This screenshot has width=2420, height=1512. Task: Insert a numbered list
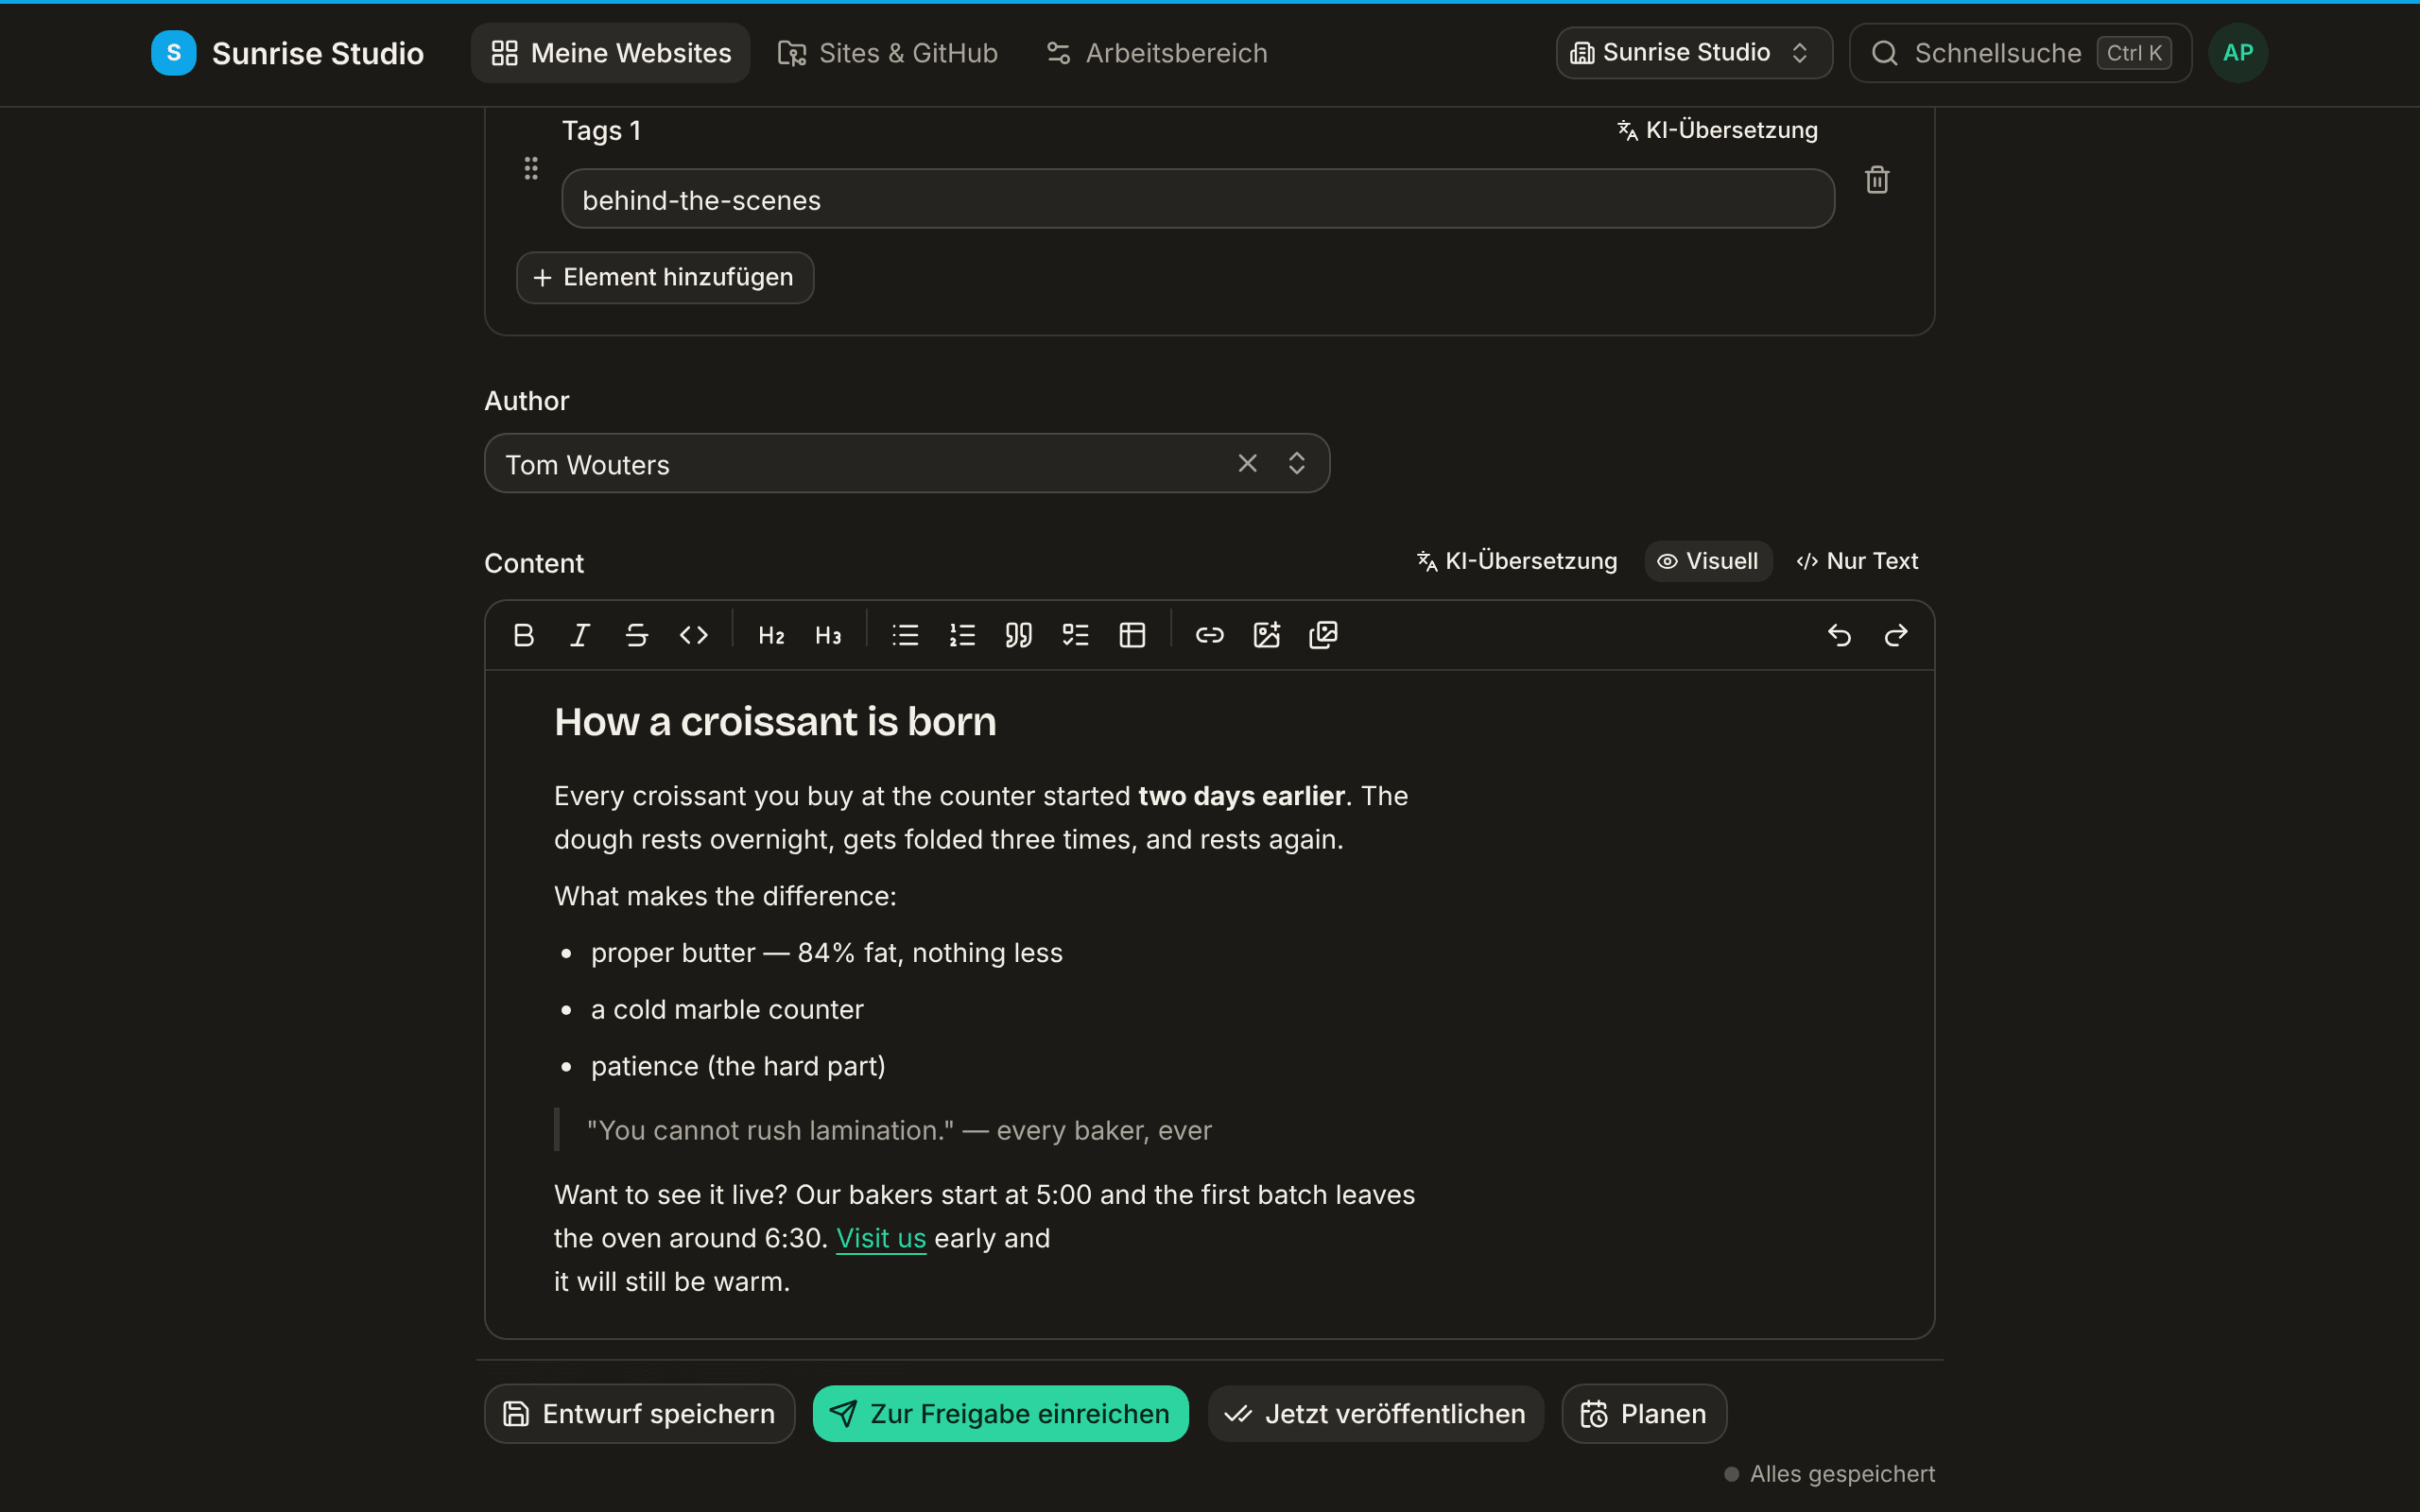click(x=962, y=635)
